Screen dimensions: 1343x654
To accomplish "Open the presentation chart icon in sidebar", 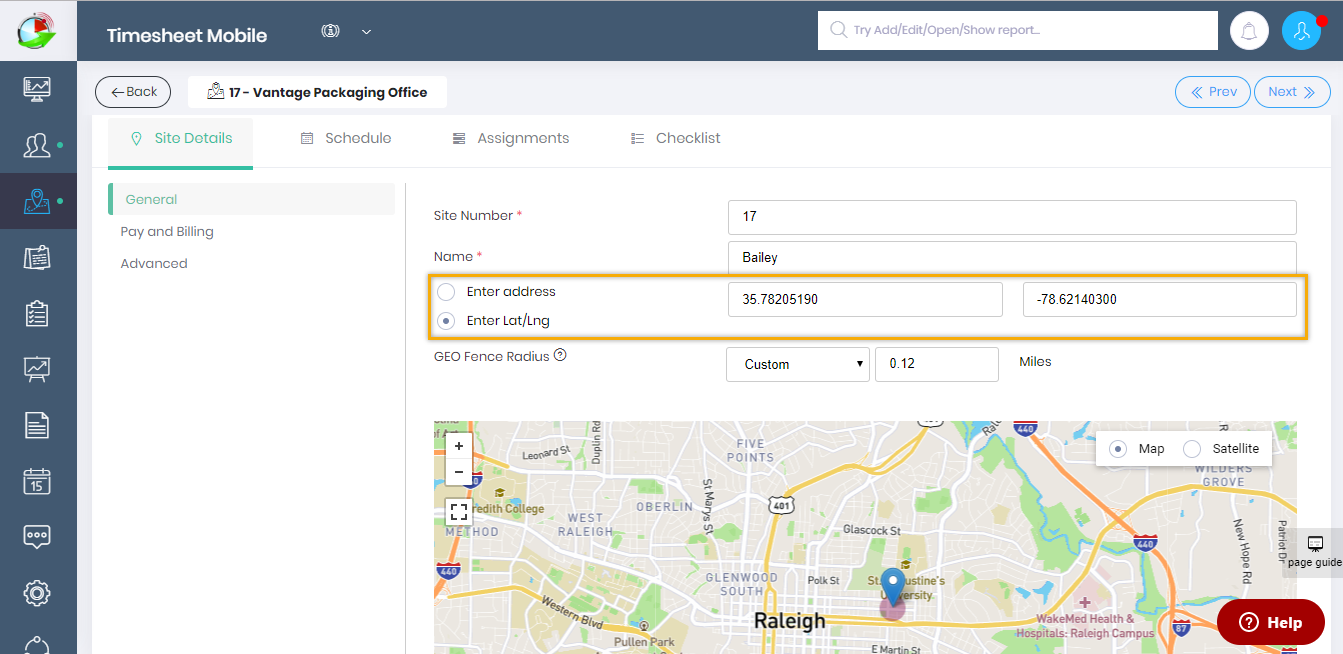I will click(37, 369).
